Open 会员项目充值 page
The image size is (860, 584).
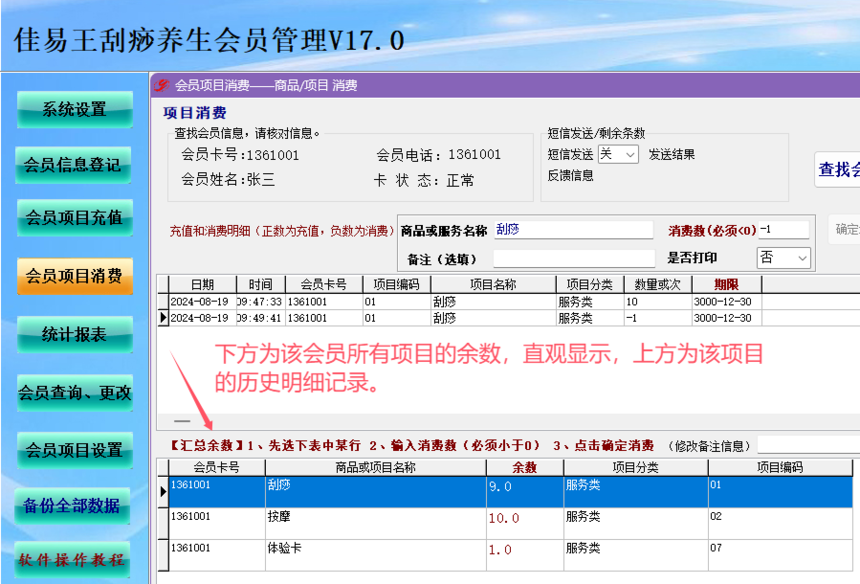point(75,217)
